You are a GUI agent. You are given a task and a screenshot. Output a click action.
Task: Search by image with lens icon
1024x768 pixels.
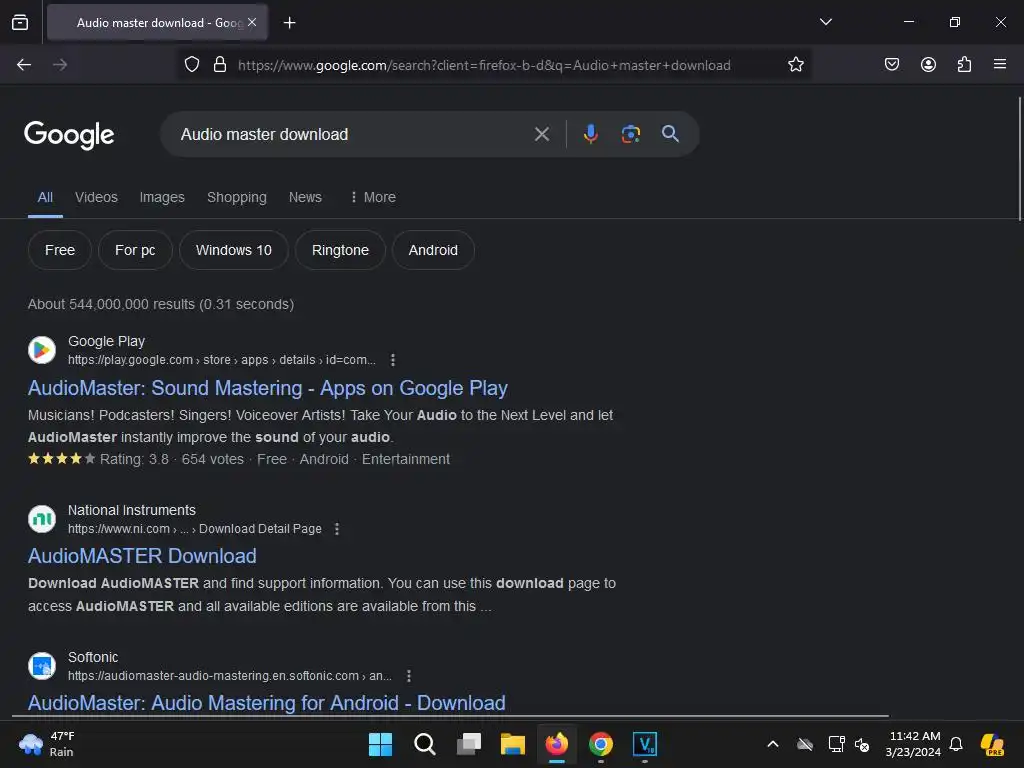[x=630, y=134]
